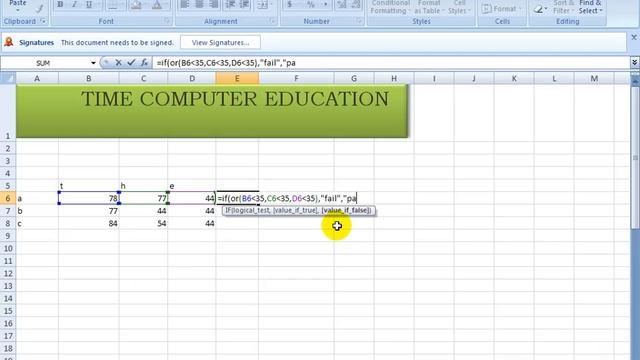640x360 pixels.
Task: Open the Font dialog launcher
Action: pos(167,21)
